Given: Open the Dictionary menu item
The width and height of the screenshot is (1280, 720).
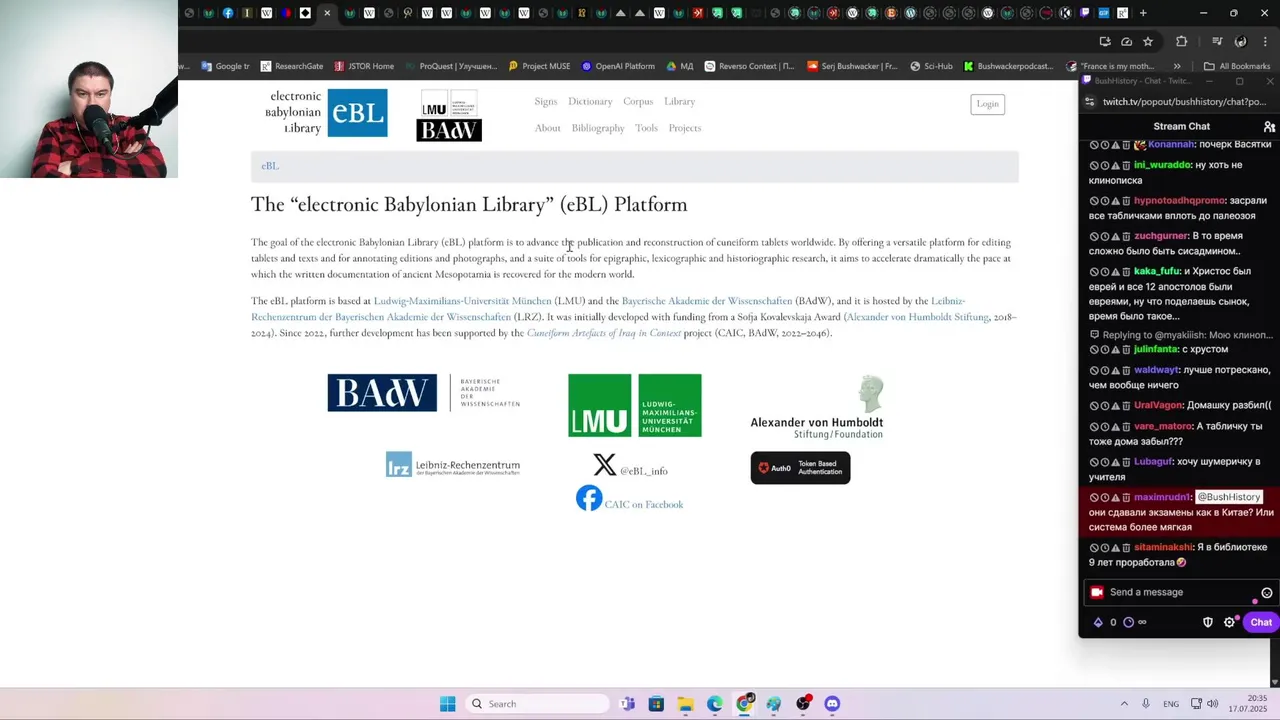Looking at the screenshot, I should [590, 102].
